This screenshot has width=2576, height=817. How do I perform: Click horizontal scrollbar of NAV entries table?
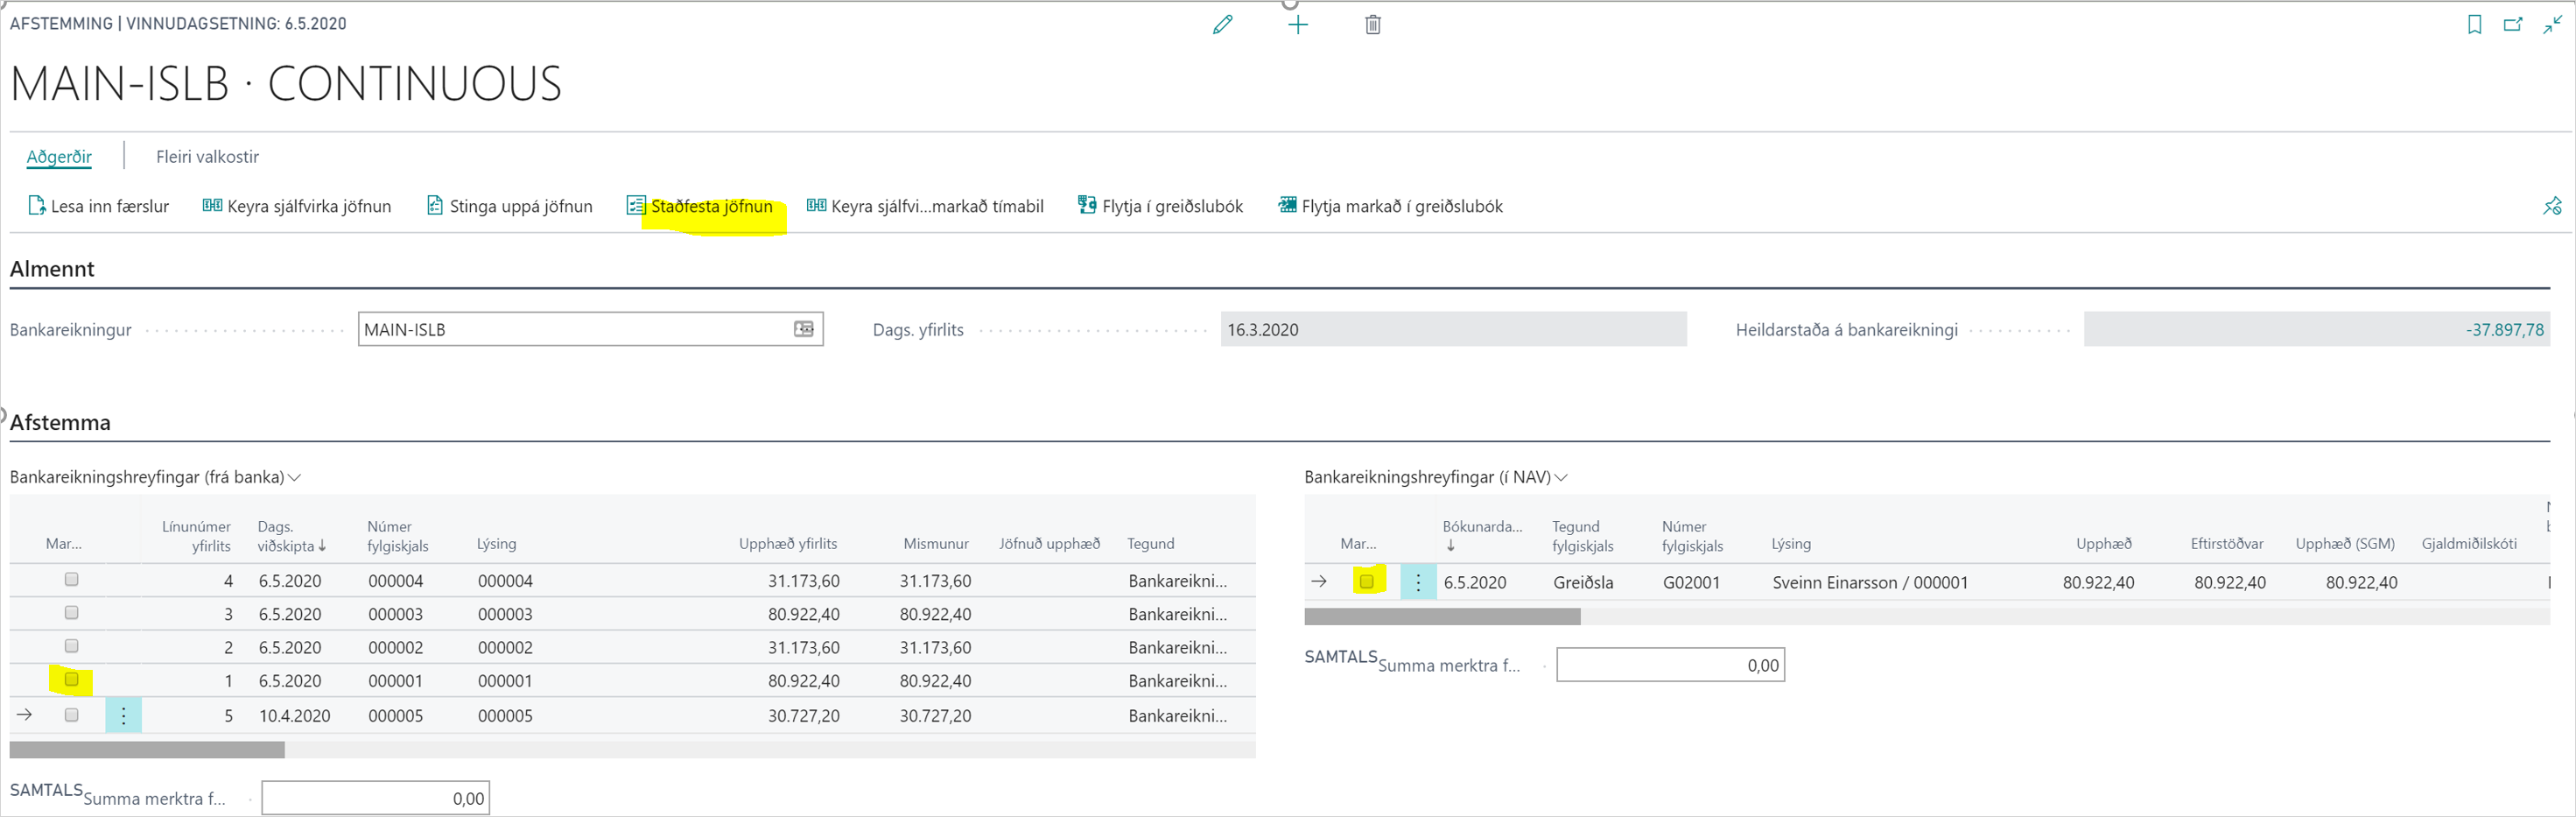[x=1442, y=616]
